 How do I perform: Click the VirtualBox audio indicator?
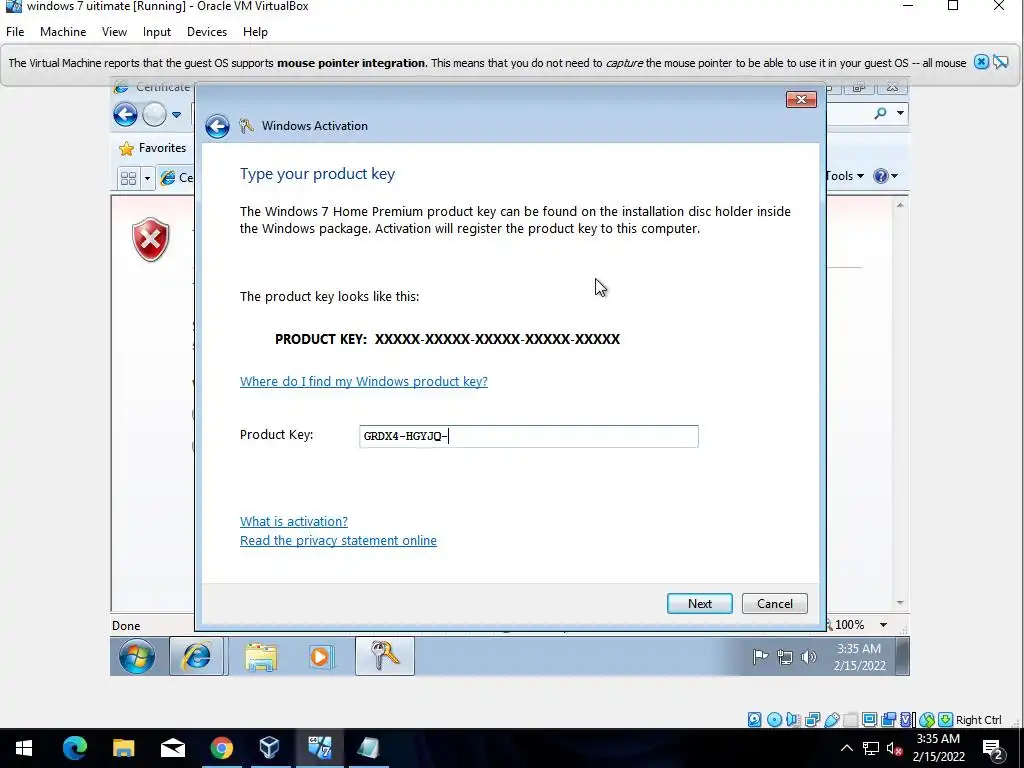tap(793, 720)
